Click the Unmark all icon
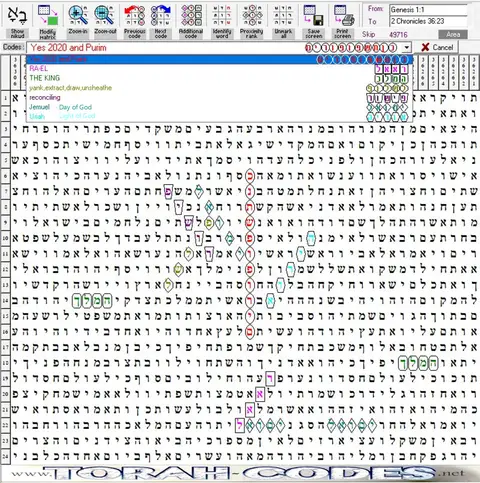The height and width of the screenshot is (483, 480). click(x=283, y=21)
